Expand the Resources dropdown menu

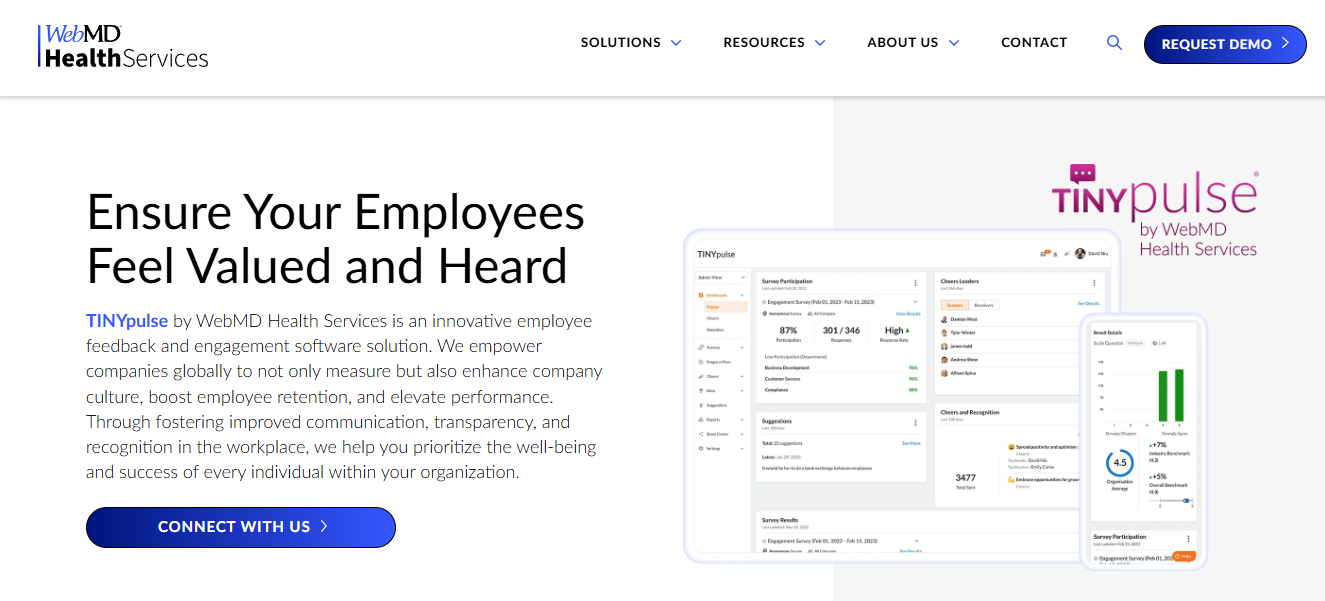pyautogui.click(x=774, y=43)
